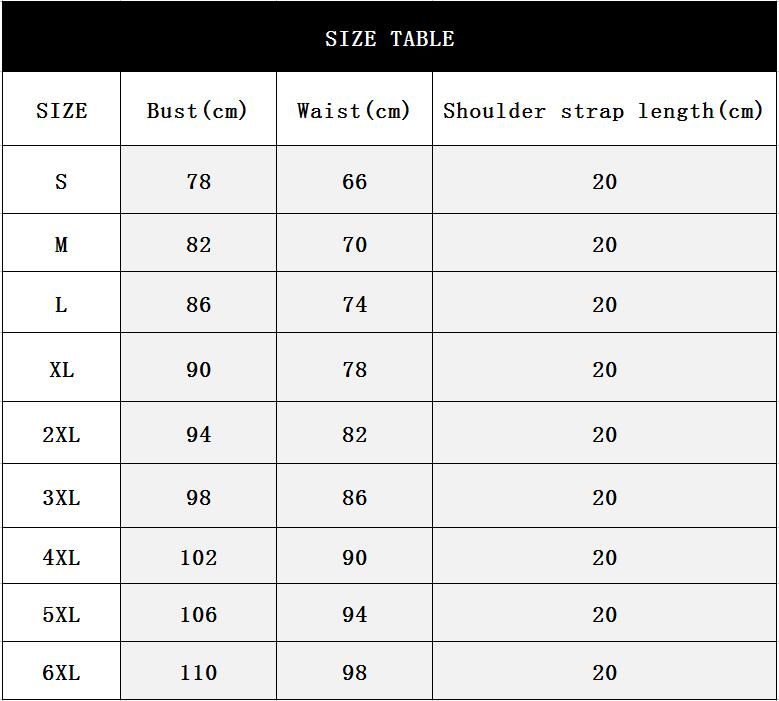
Task: Click the 6XL size row label
Action: (61, 673)
